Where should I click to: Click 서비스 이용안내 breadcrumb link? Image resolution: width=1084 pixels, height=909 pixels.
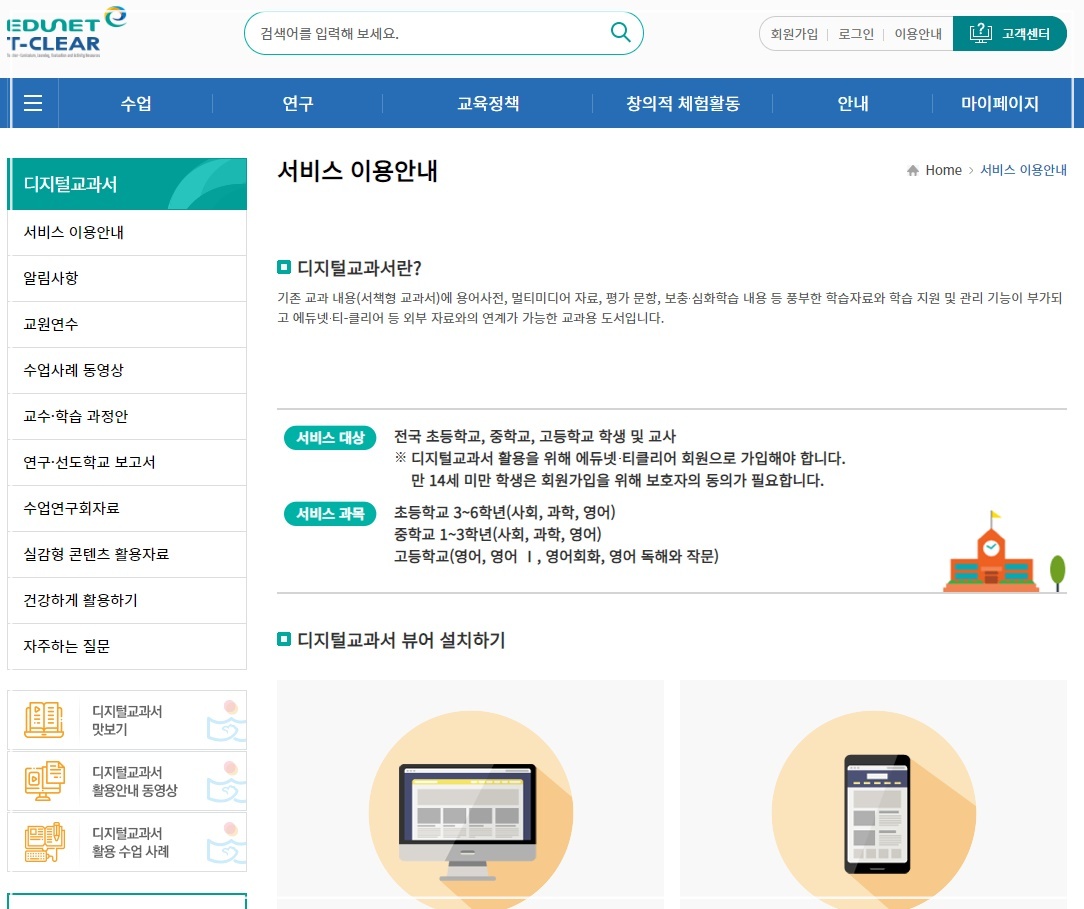1023,170
